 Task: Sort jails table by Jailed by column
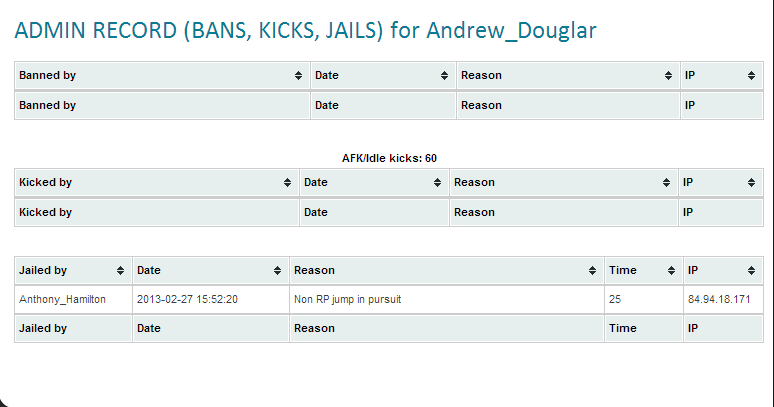(72, 271)
